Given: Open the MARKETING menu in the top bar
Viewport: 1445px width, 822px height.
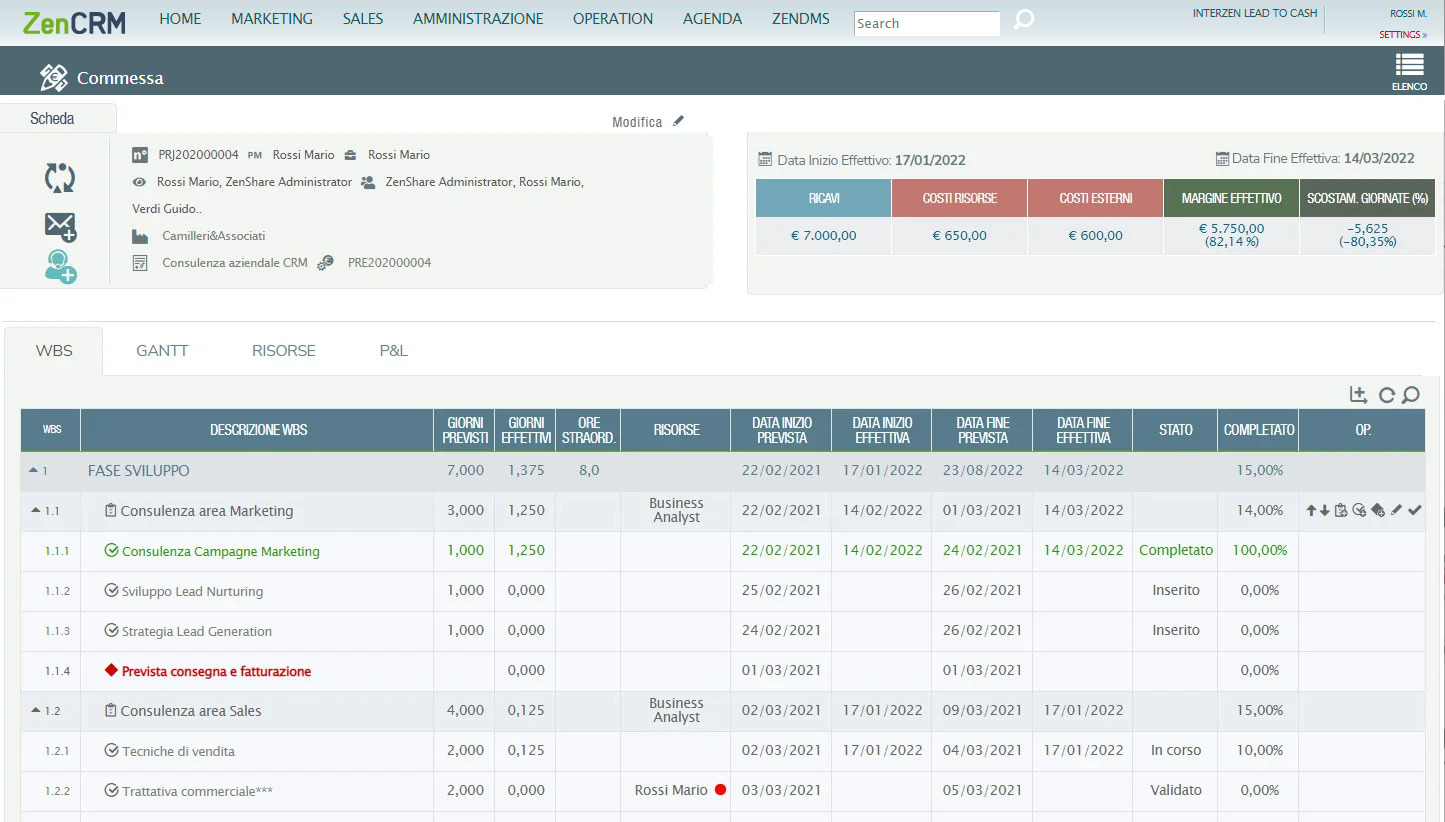Looking at the screenshot, I should [271, 18].
